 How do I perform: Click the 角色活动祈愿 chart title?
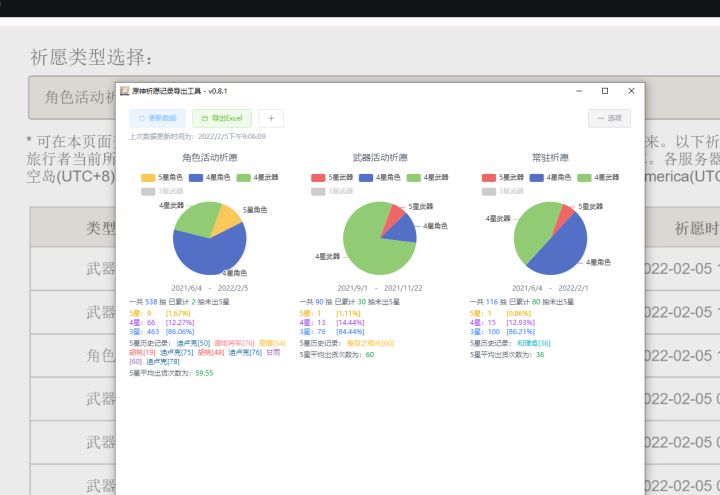[210, 158]
